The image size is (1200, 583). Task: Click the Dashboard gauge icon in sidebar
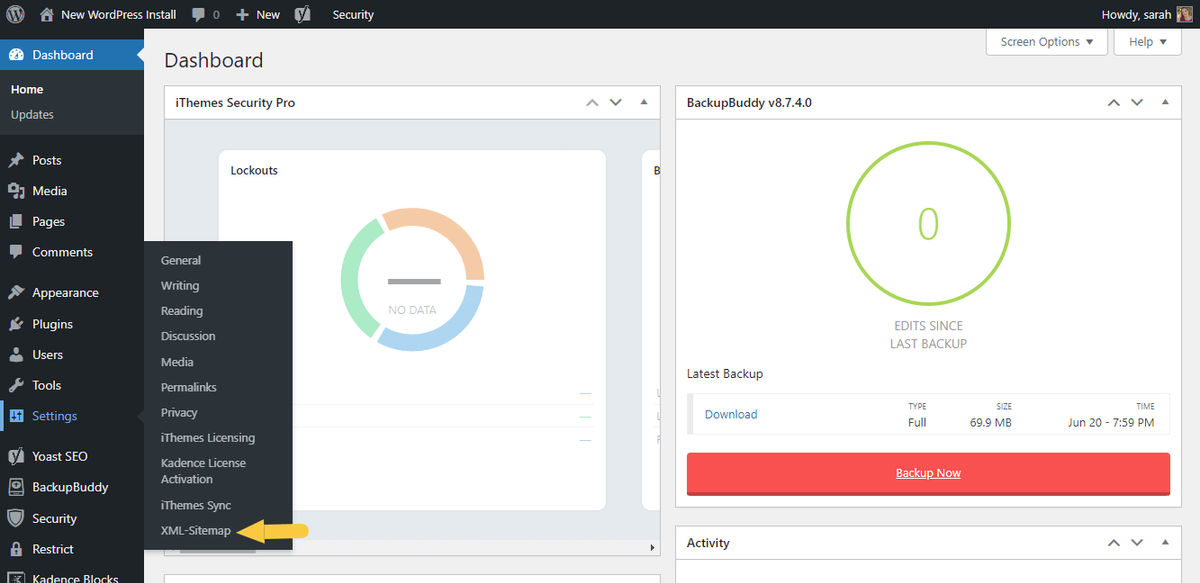coord(16,55)
